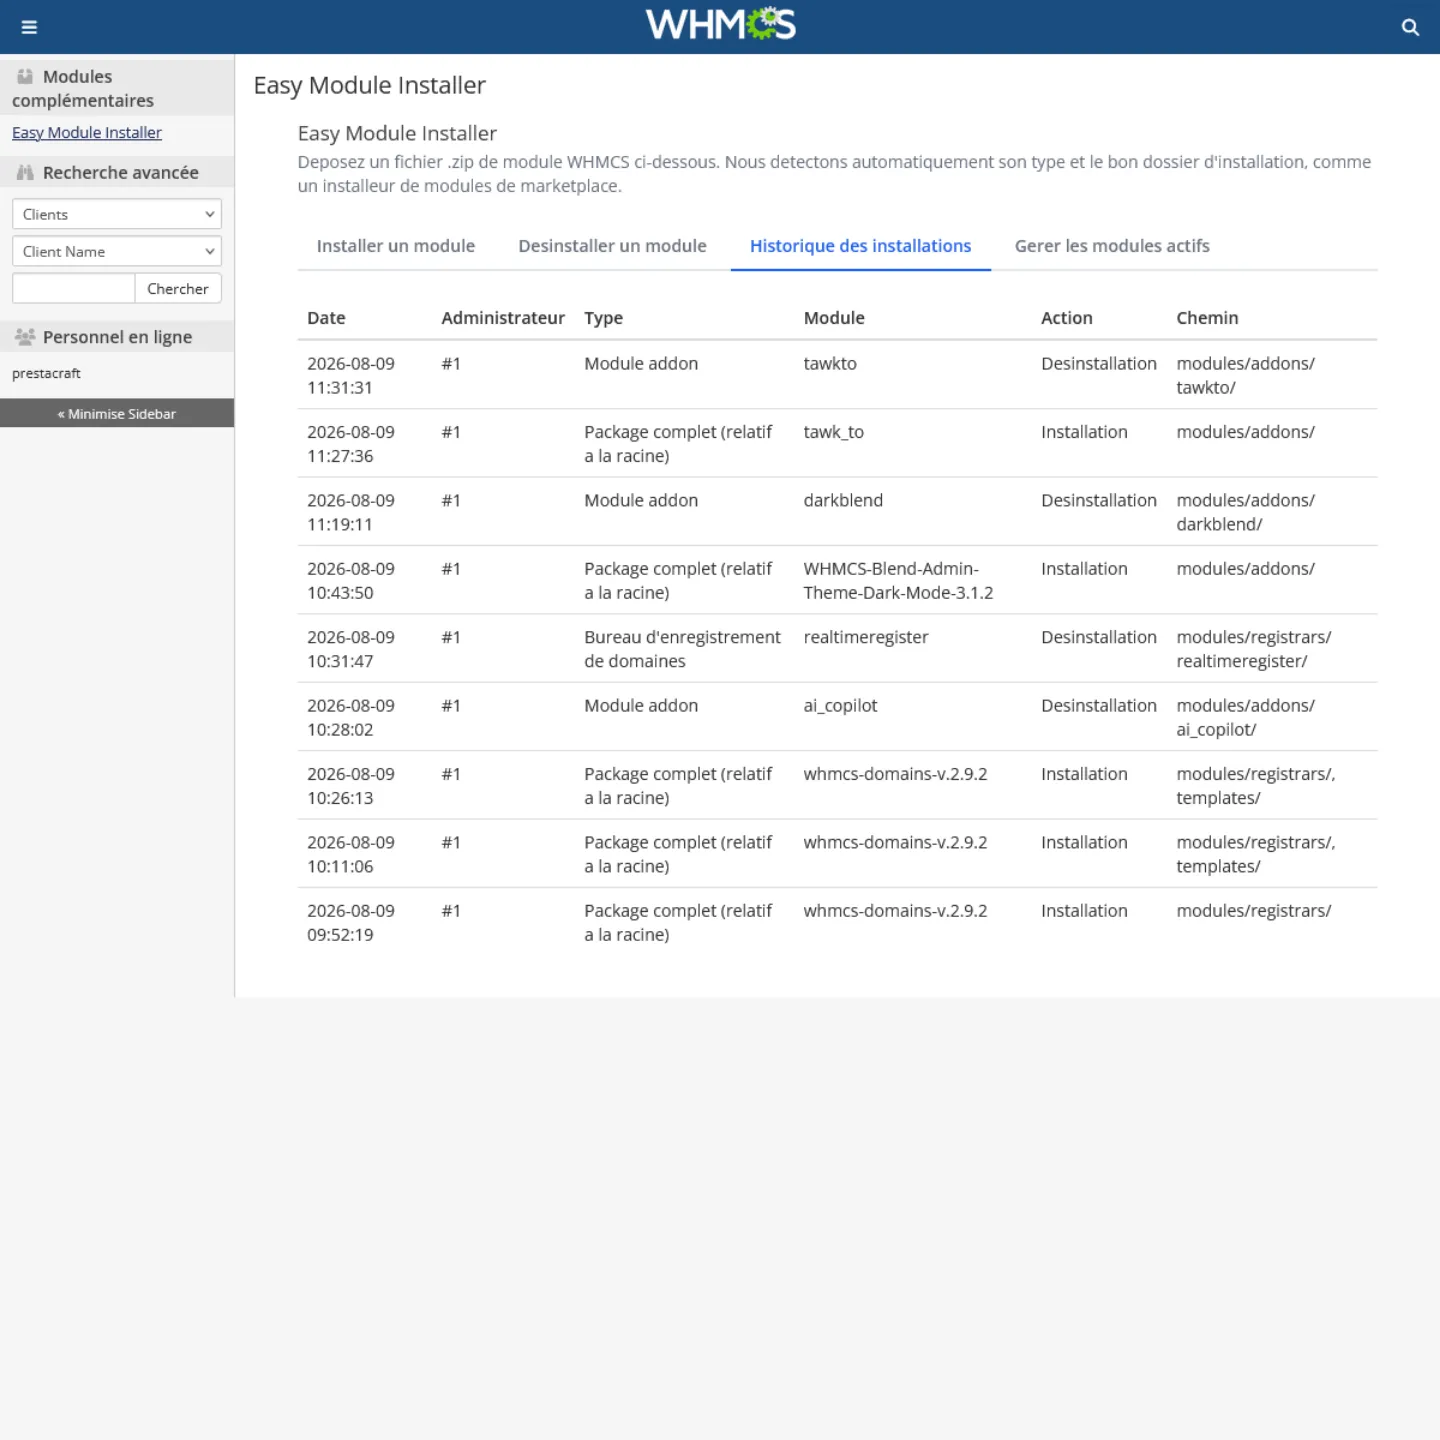Click the Chemin column header
The height and width of the screenshot is (1440, 1440).
(1207, 318)
